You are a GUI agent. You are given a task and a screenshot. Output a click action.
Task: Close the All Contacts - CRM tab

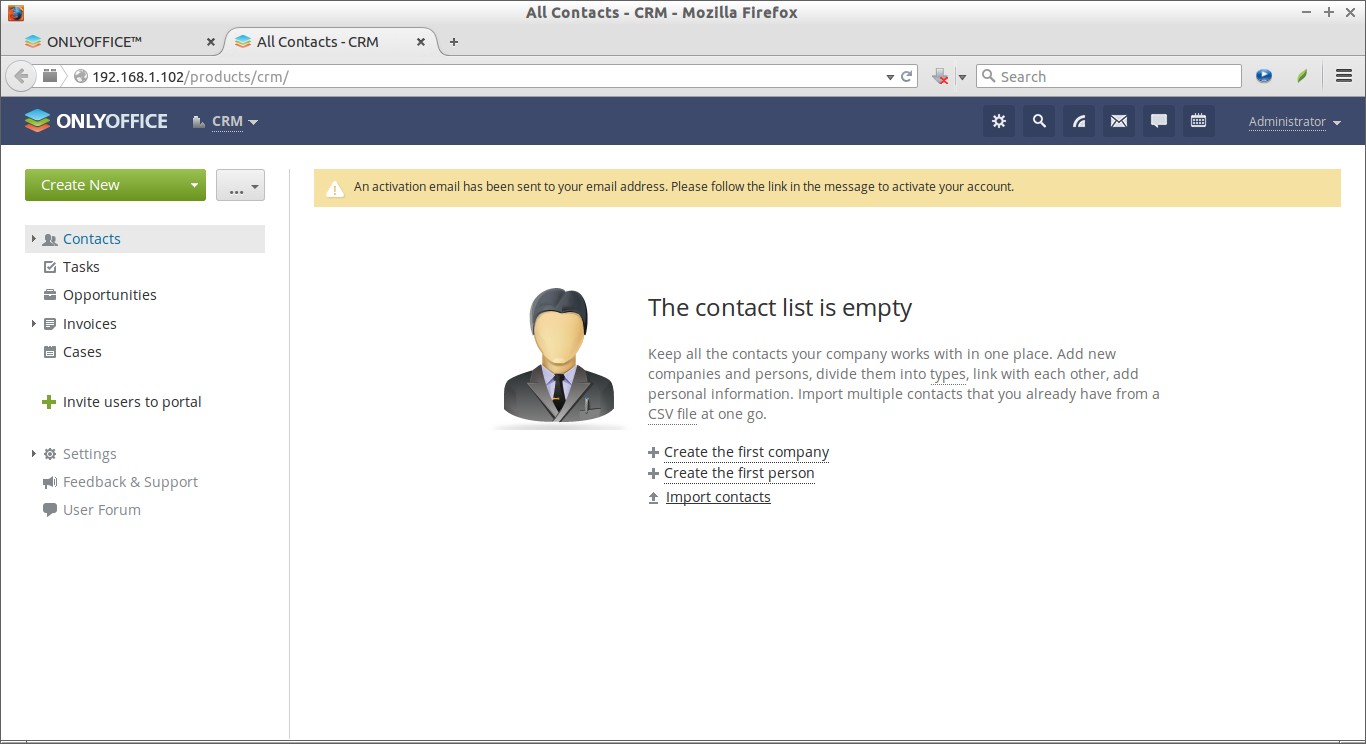point(421,42)
